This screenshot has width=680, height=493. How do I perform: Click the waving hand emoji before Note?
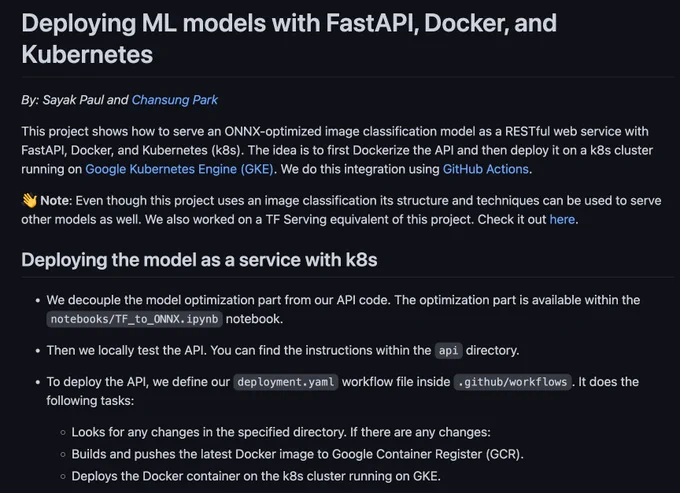29,200
